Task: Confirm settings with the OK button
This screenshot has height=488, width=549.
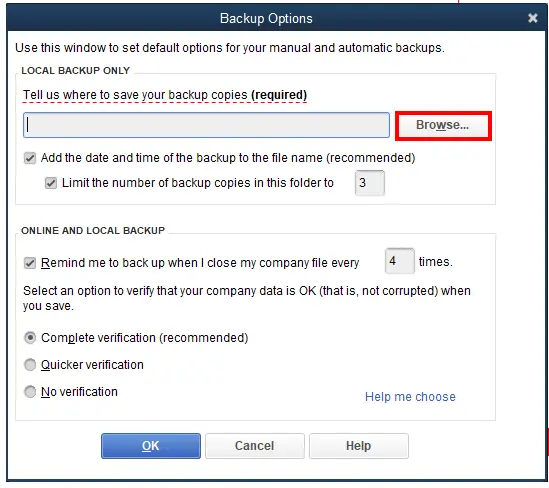Action: 151,446
